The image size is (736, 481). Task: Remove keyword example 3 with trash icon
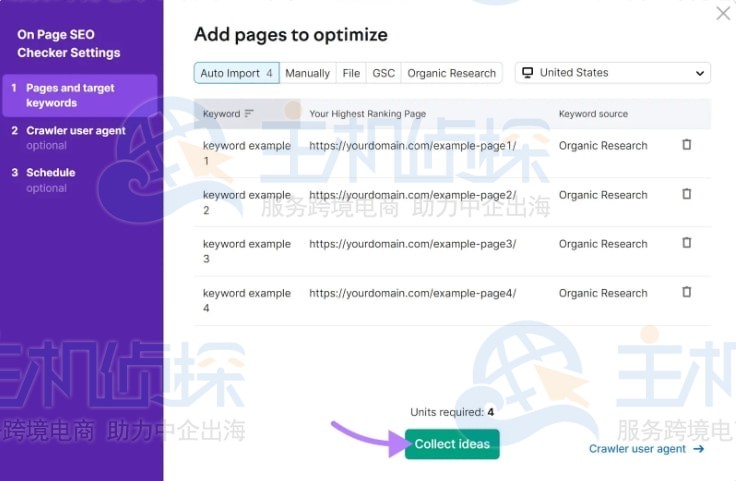click(686, 243)
